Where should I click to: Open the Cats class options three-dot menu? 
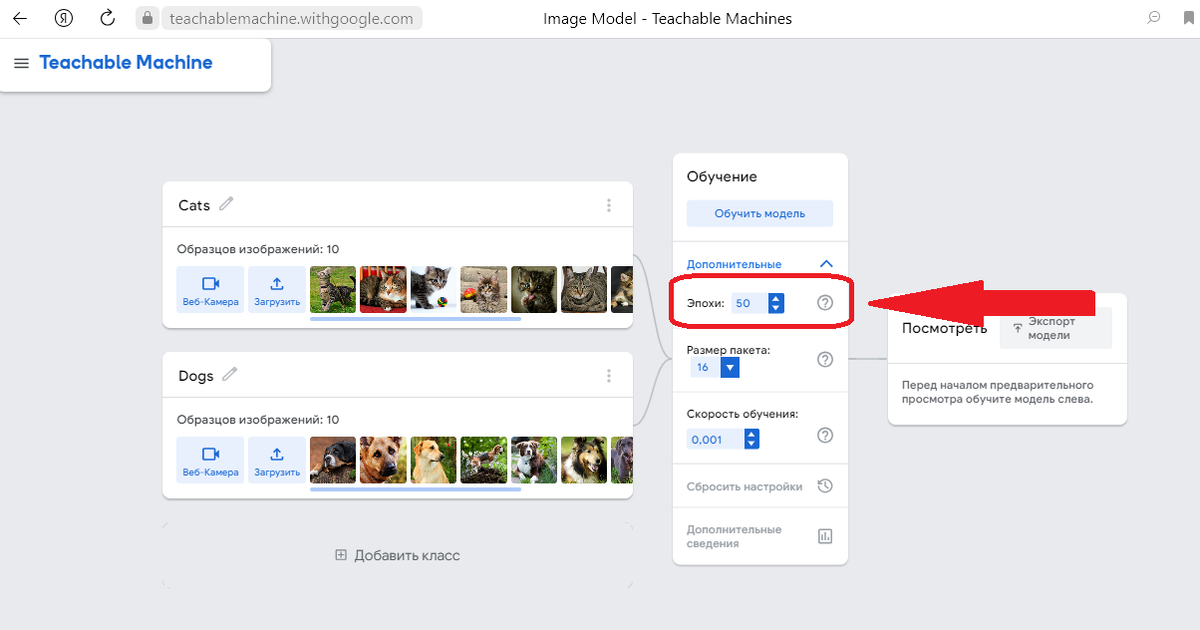coord(609,205)
